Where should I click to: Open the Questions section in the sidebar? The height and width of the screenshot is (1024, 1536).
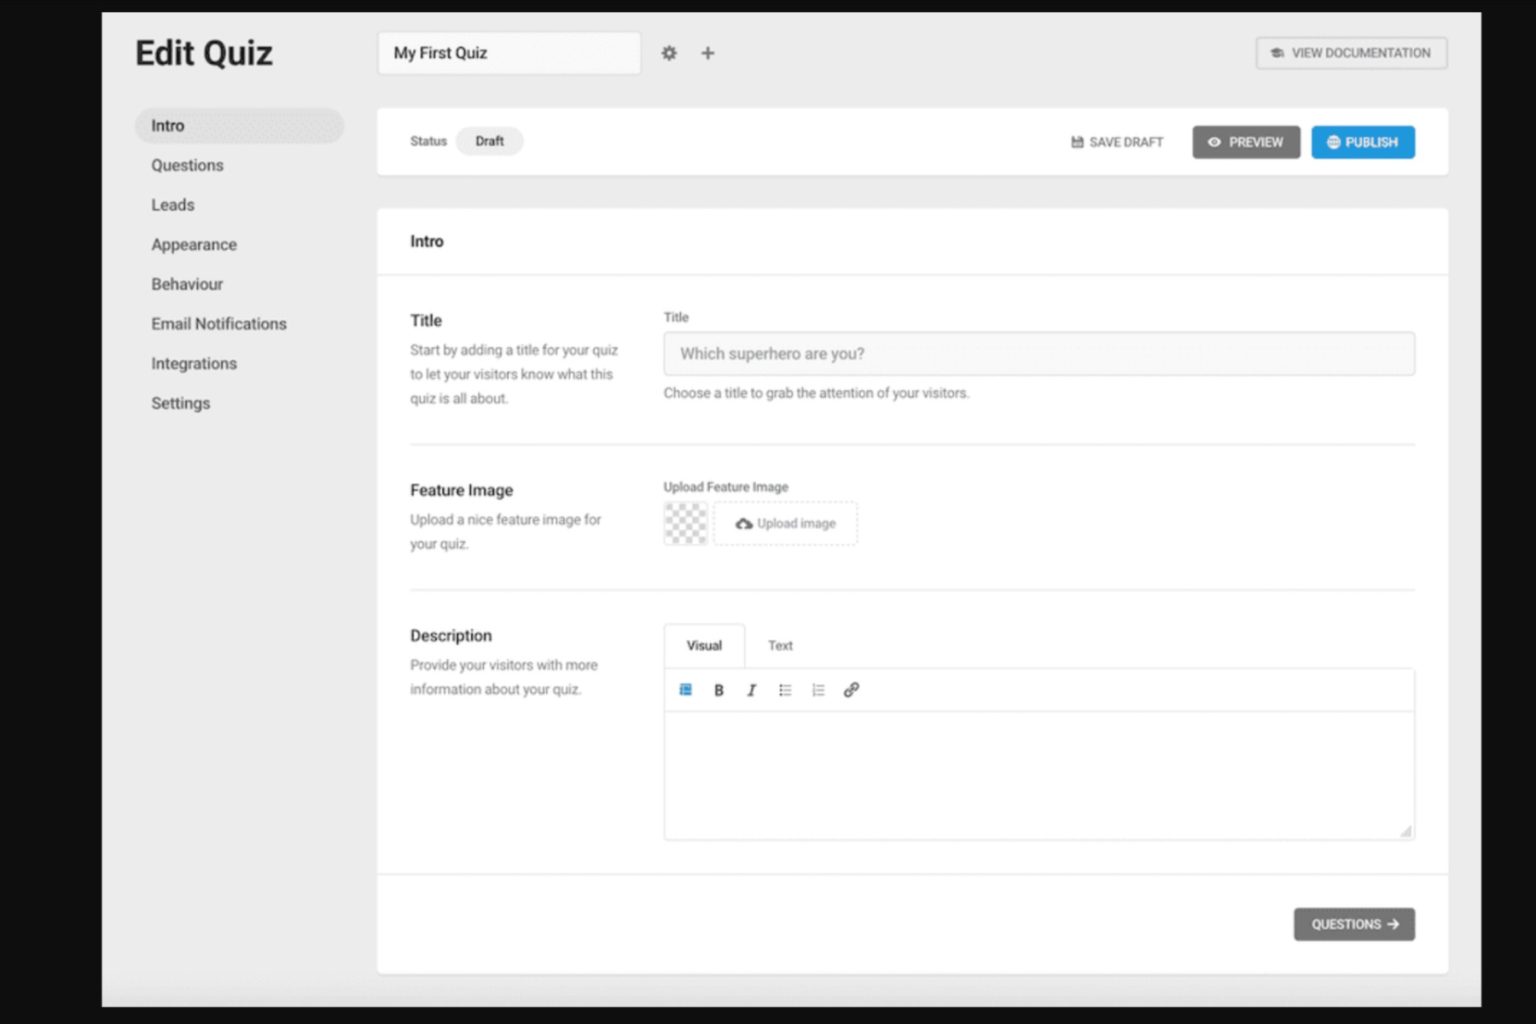[x=187, y=165]
